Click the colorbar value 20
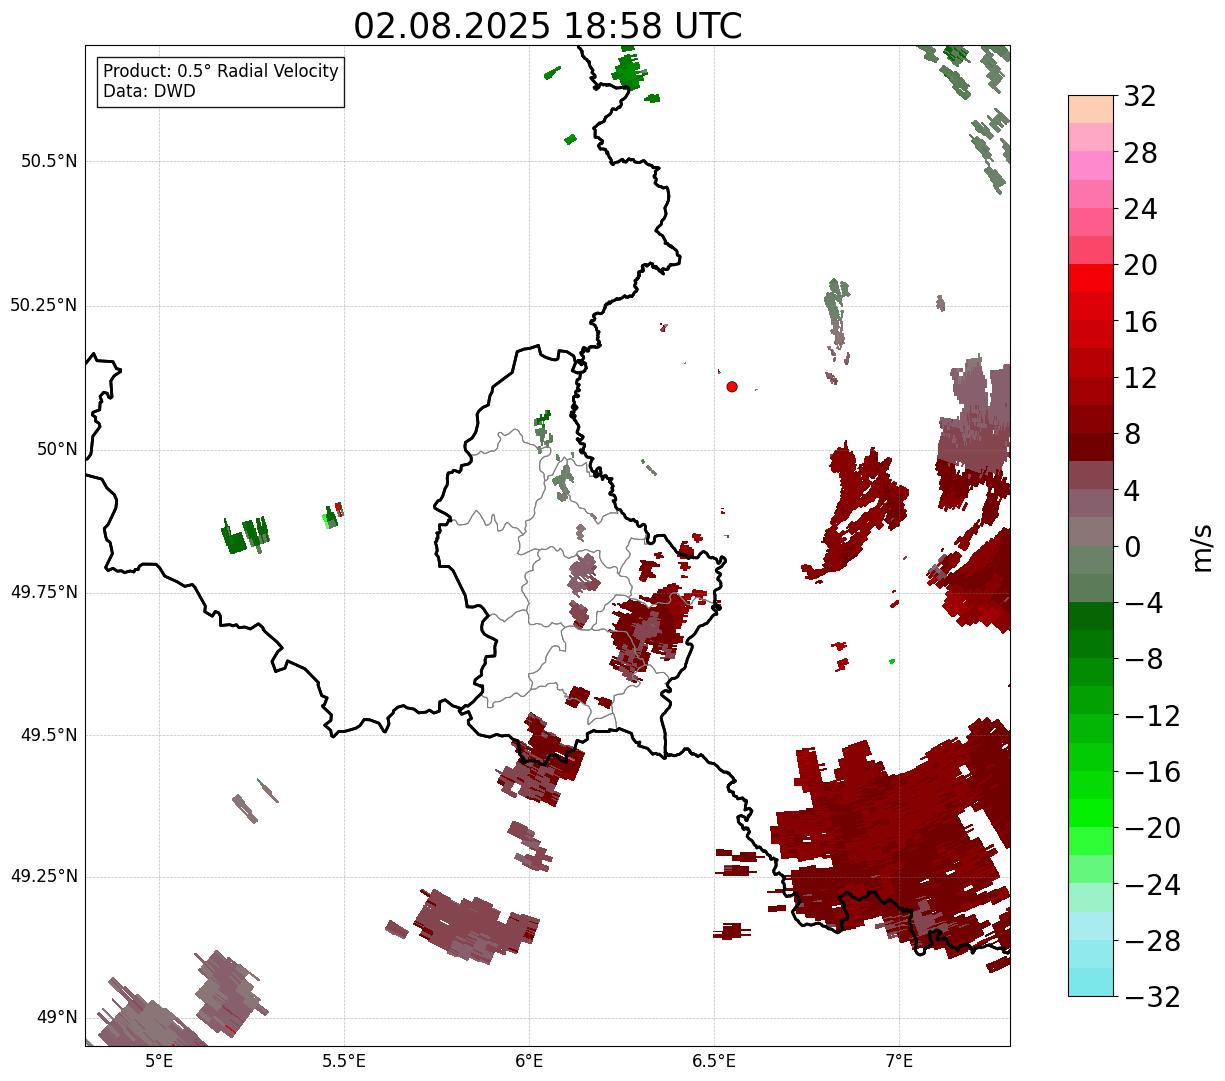 pyautogui.click(x=1140, y=265)
